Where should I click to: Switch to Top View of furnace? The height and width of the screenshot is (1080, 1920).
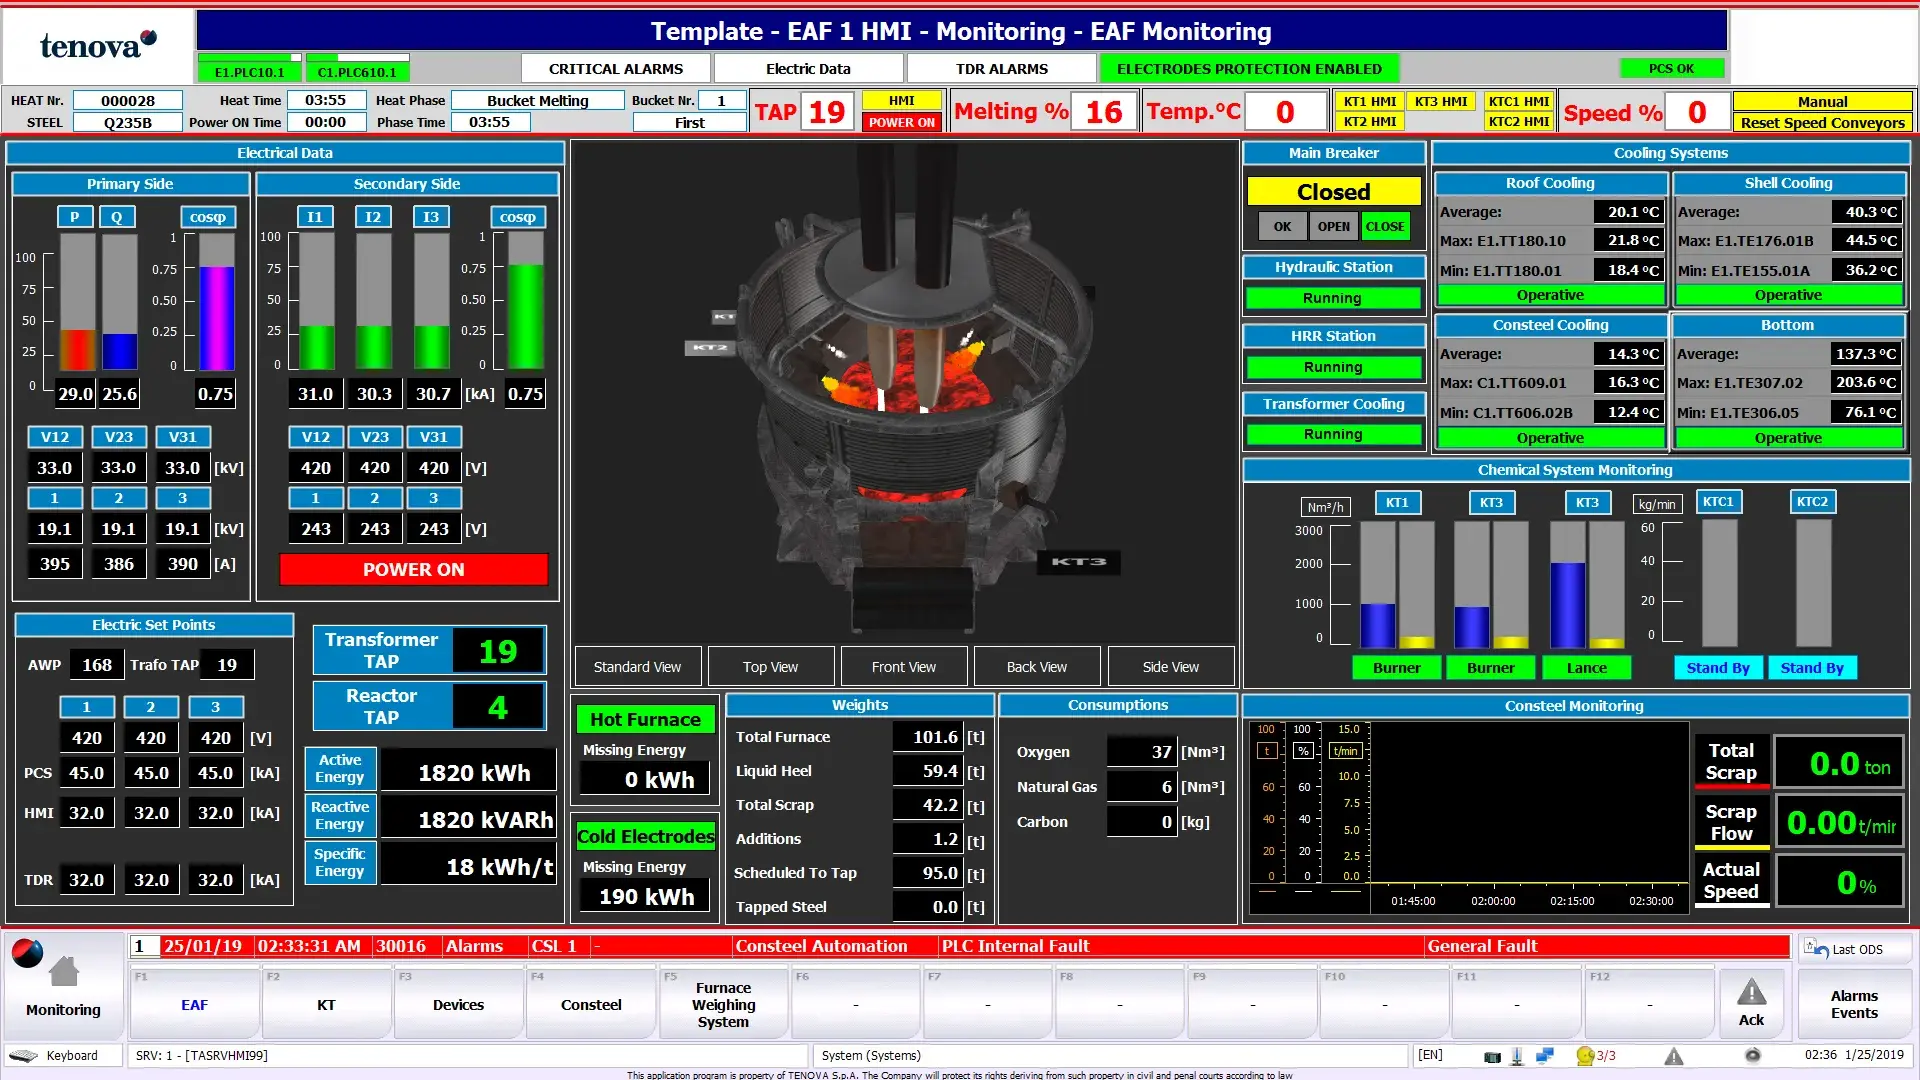[x=770, y=667]
